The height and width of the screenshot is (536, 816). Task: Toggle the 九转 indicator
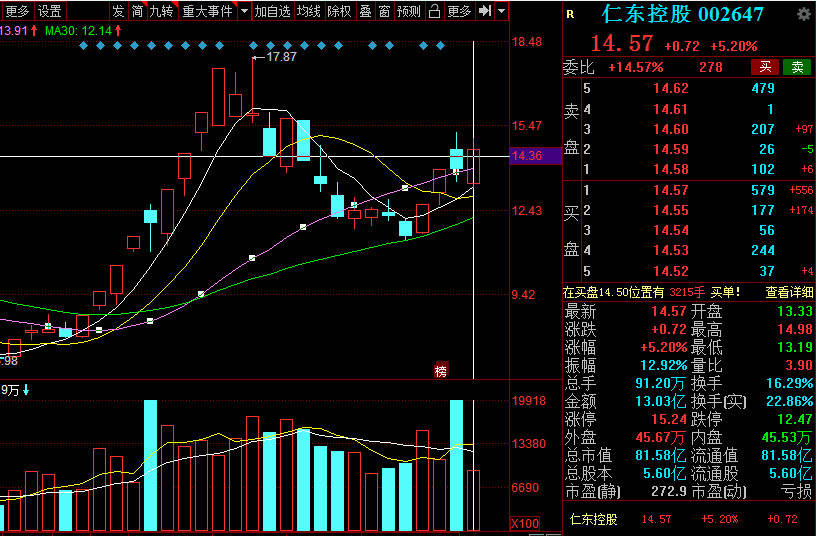point(160,11)
